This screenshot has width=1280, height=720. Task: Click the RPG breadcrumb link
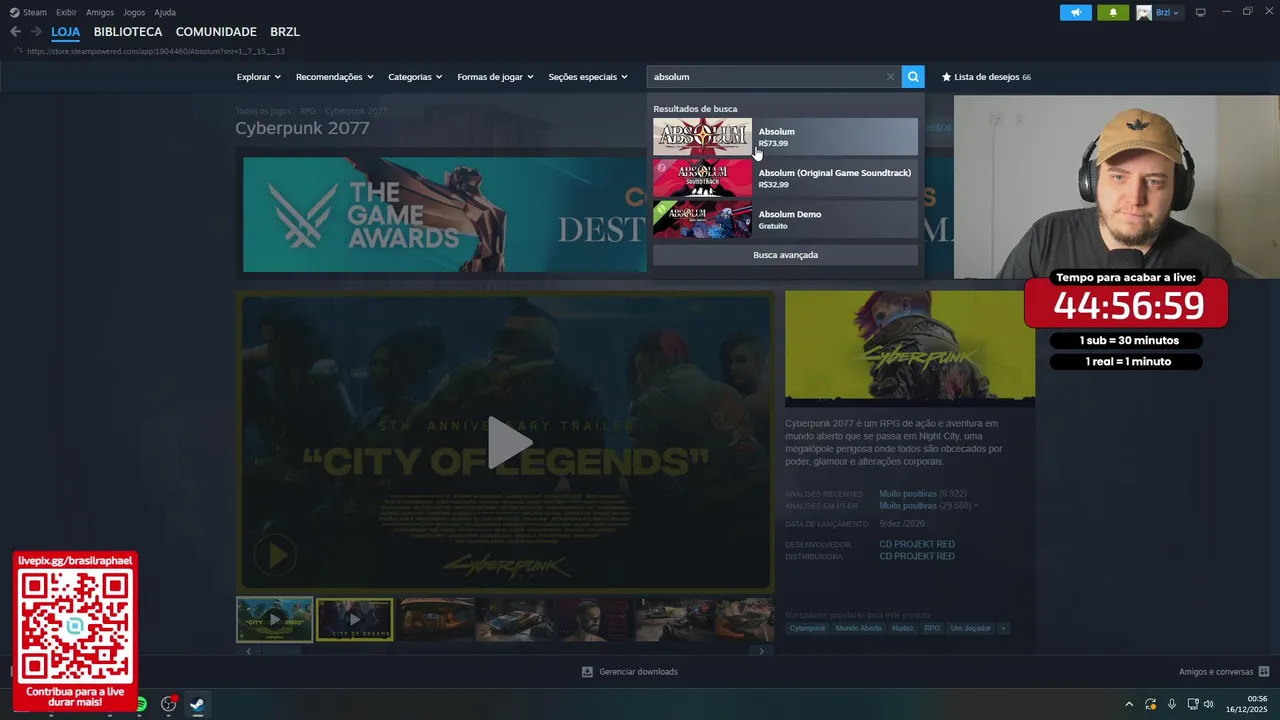pyautogui.click(x=308, y=111)
